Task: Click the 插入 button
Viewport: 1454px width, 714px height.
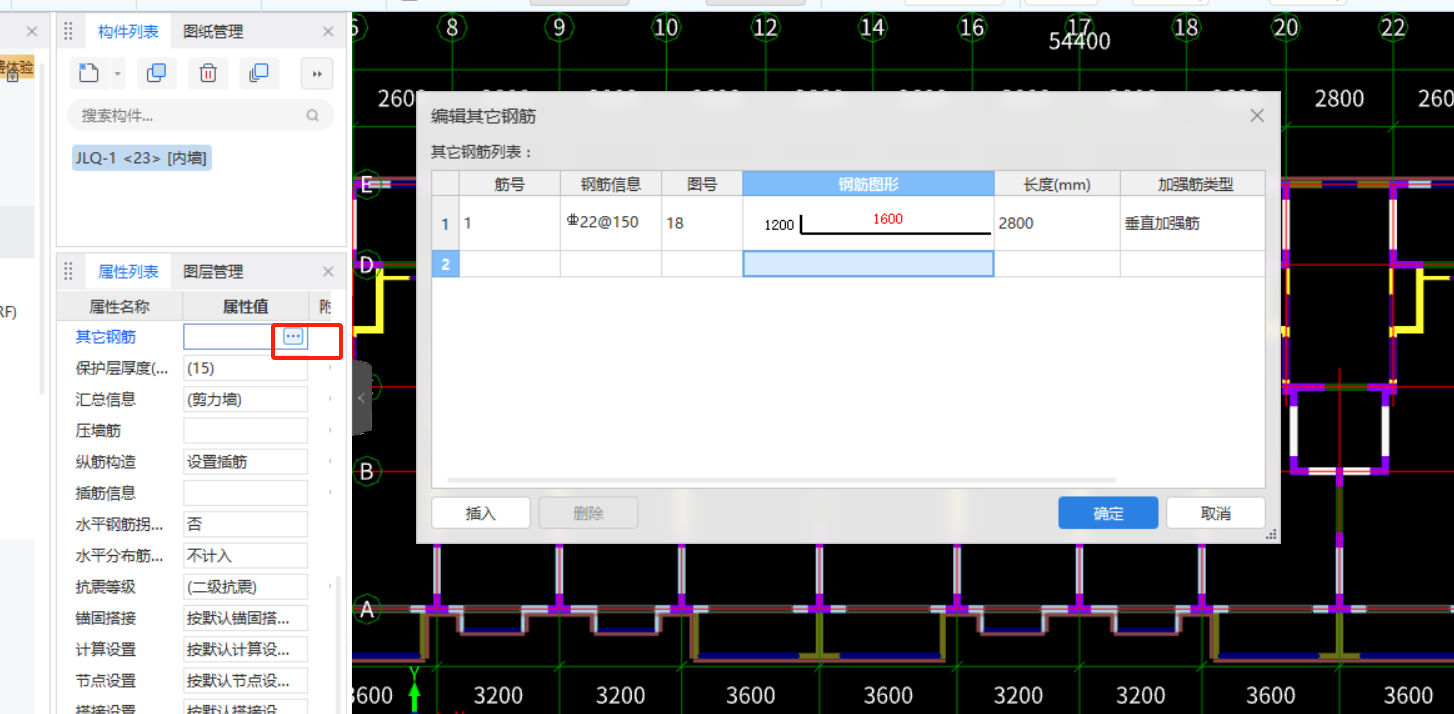Action: coord(481,513)
